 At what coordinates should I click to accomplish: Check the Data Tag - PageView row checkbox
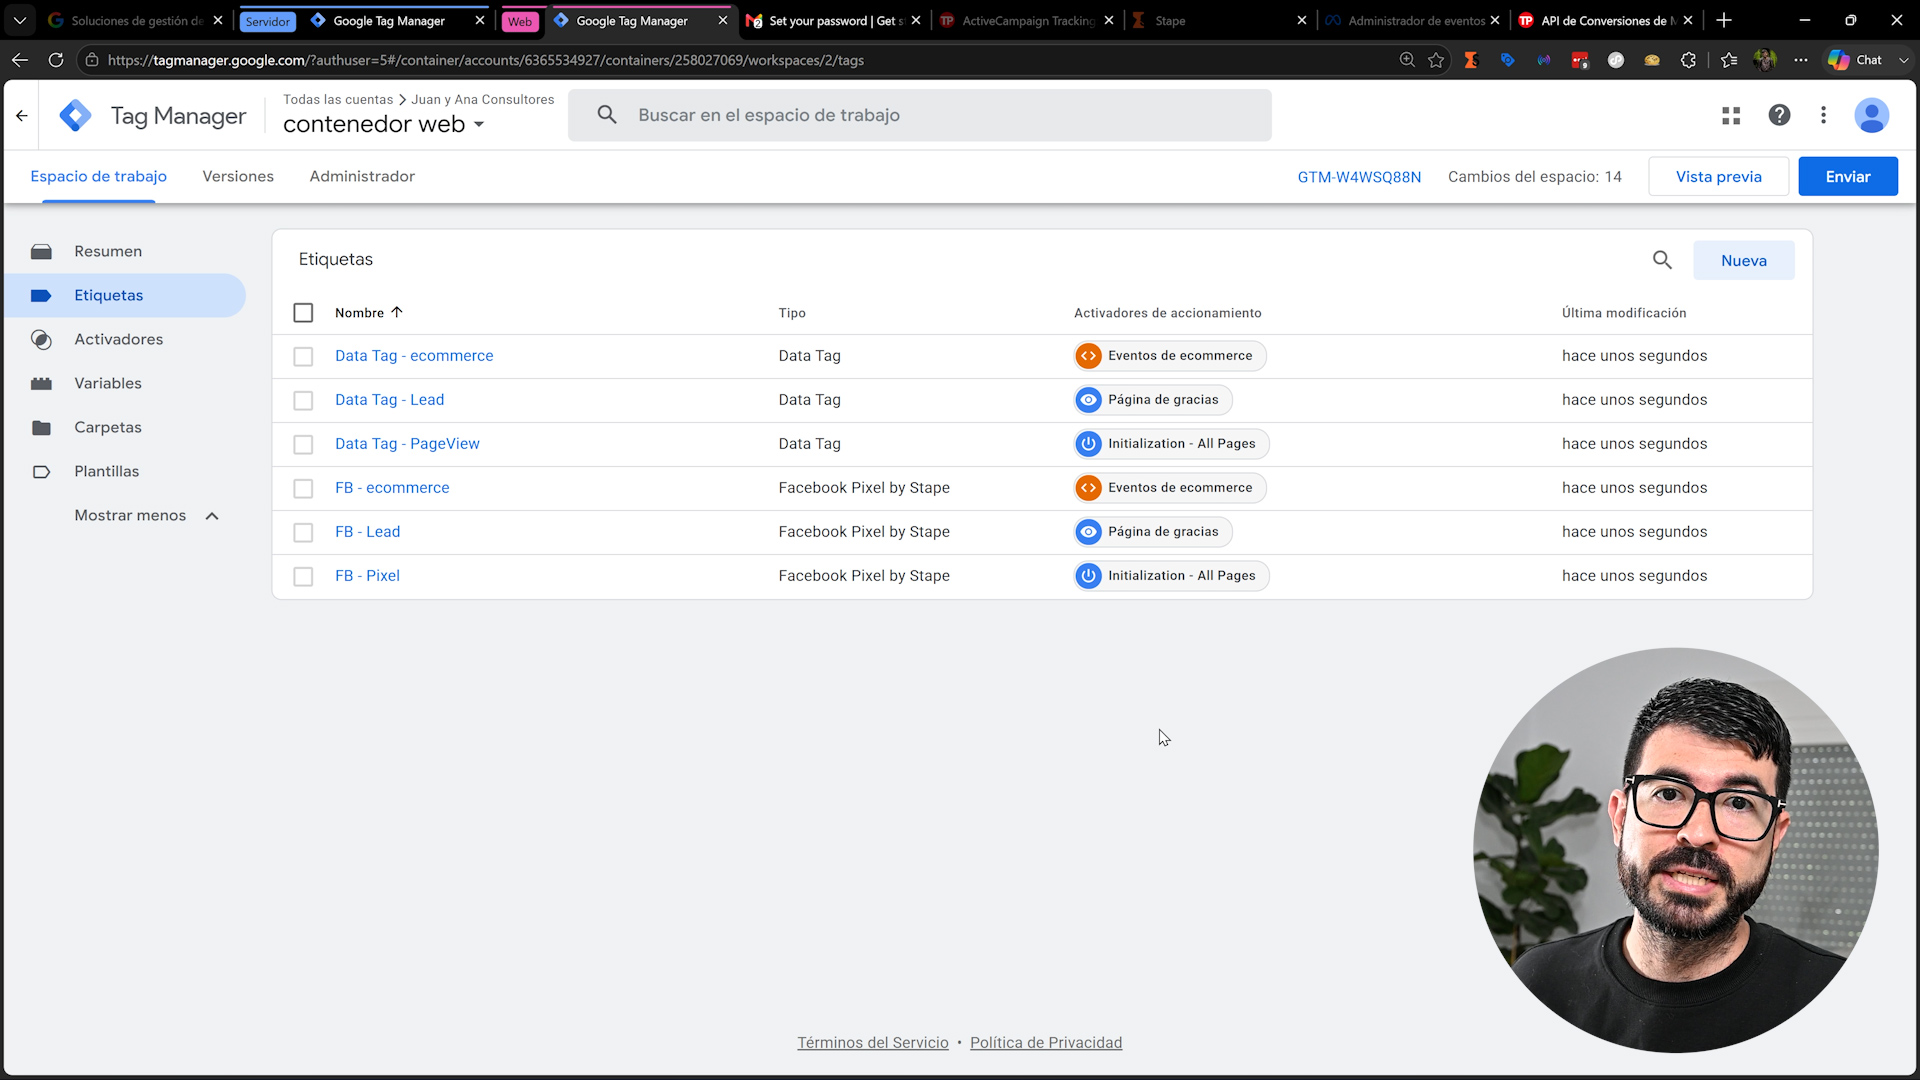pyautogui.click(x=303, y=445)
